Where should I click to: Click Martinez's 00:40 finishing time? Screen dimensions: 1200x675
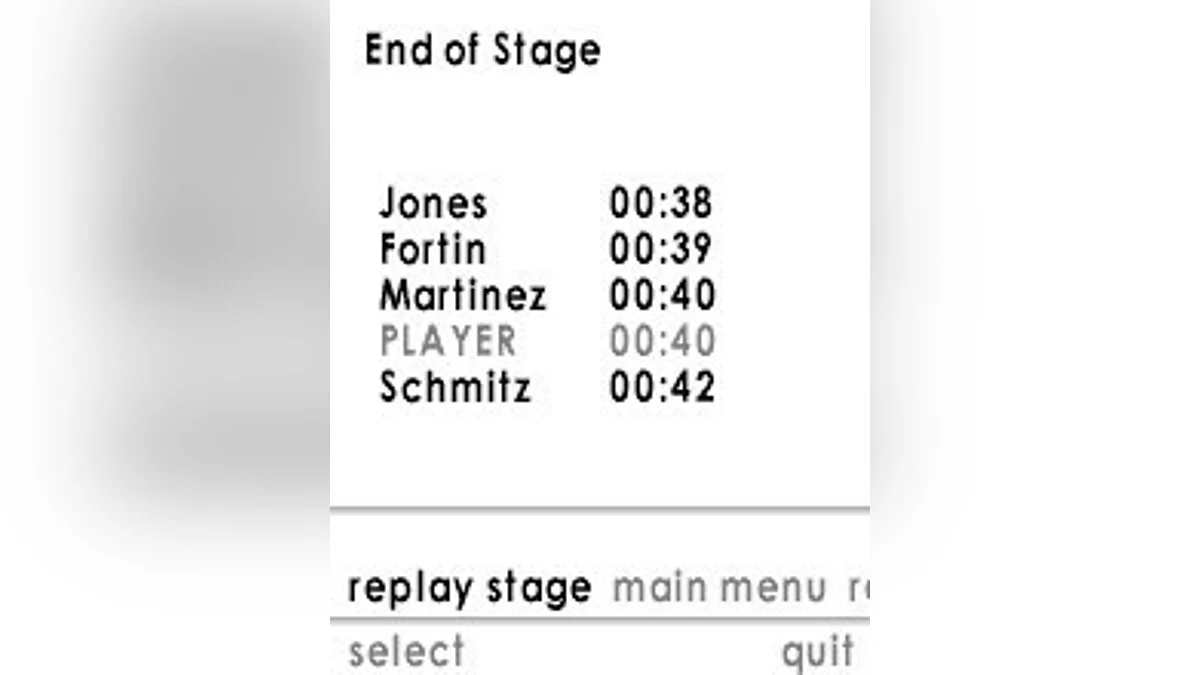pos(662,296)
